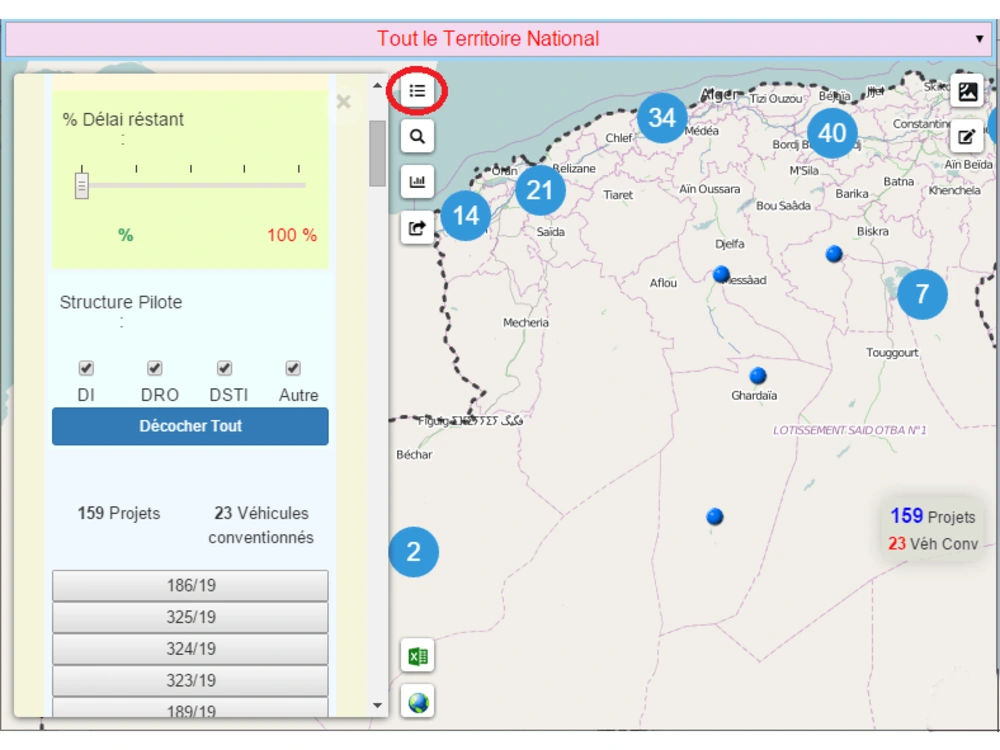Click the Tiaret city label
The height and width of the screenshot is (750, 1000).
[618, 195]
